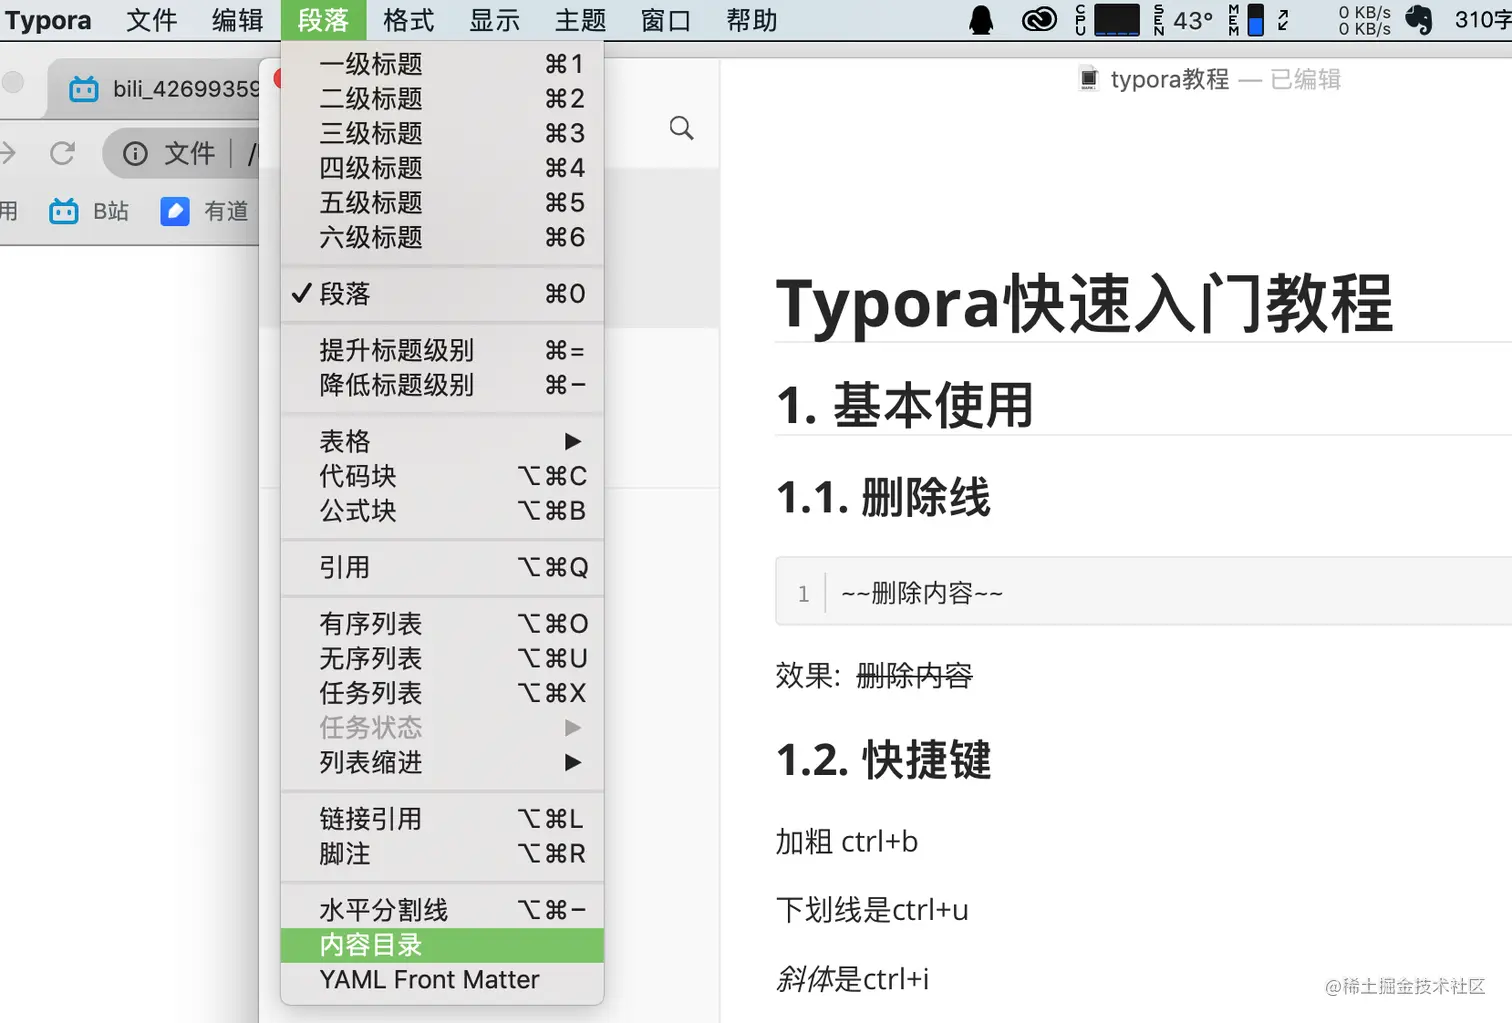Viewport: 1512px width, 1023px height.
Task: Select 二级标题 heading option
Action: point(442,98)
